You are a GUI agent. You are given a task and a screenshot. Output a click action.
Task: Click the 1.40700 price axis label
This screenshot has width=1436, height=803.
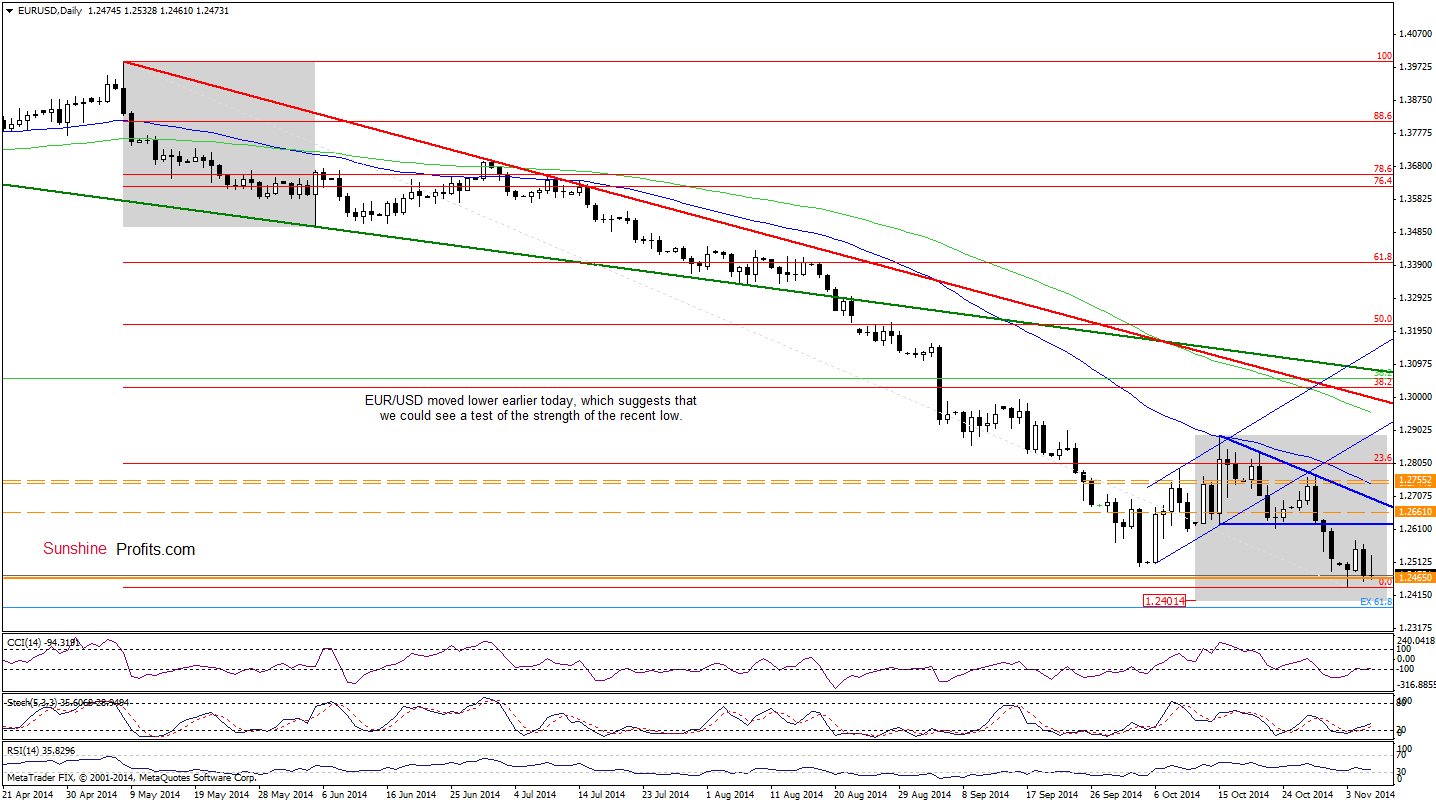(1417, 33)
